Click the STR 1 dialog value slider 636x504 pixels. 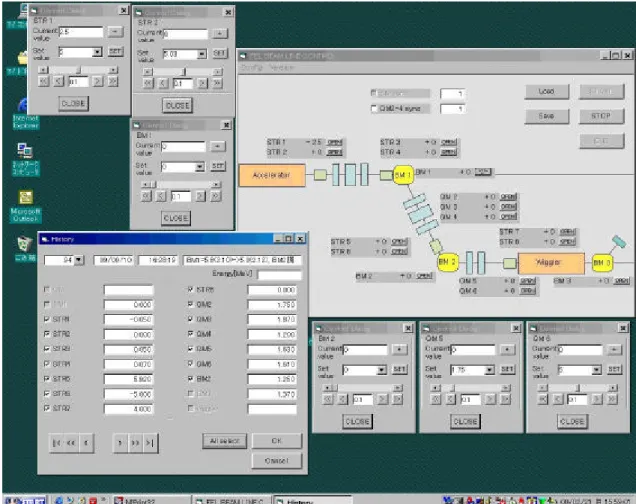(78, 70)
